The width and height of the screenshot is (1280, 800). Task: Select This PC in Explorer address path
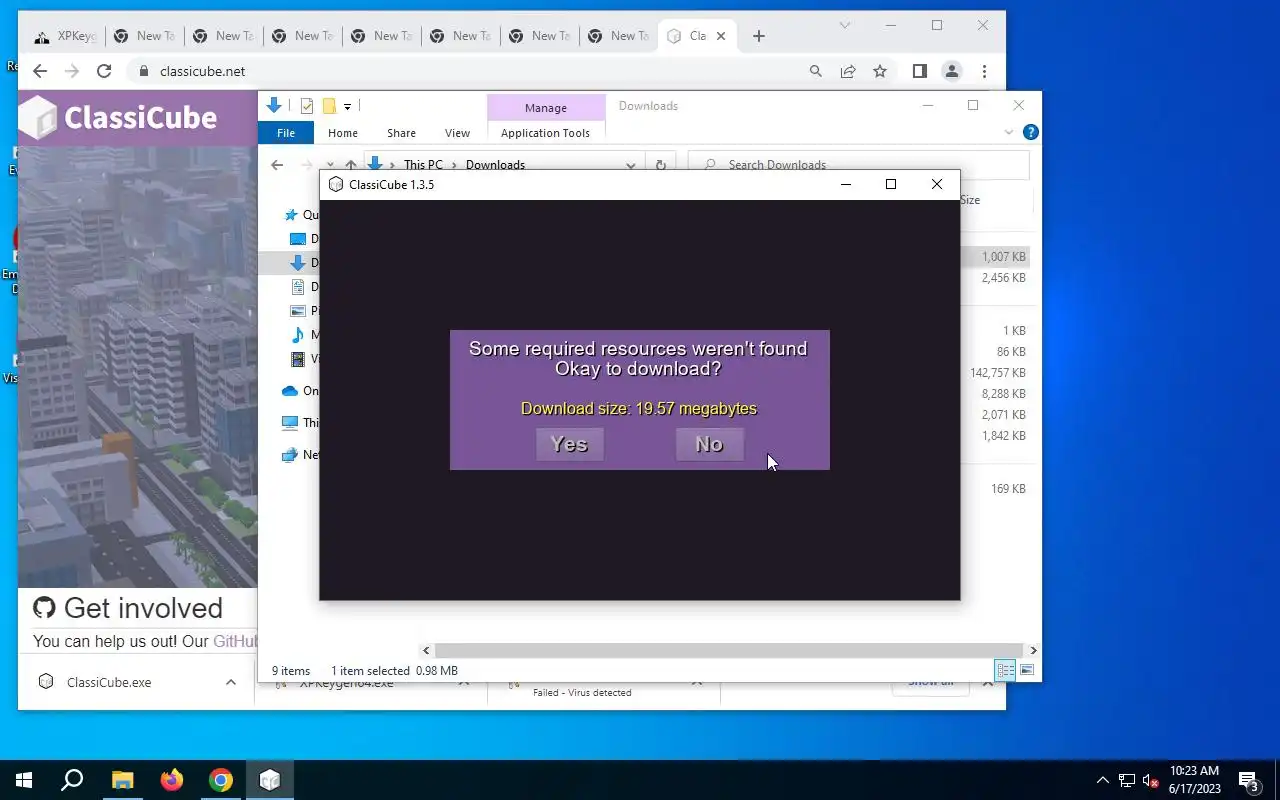(423, 165)
